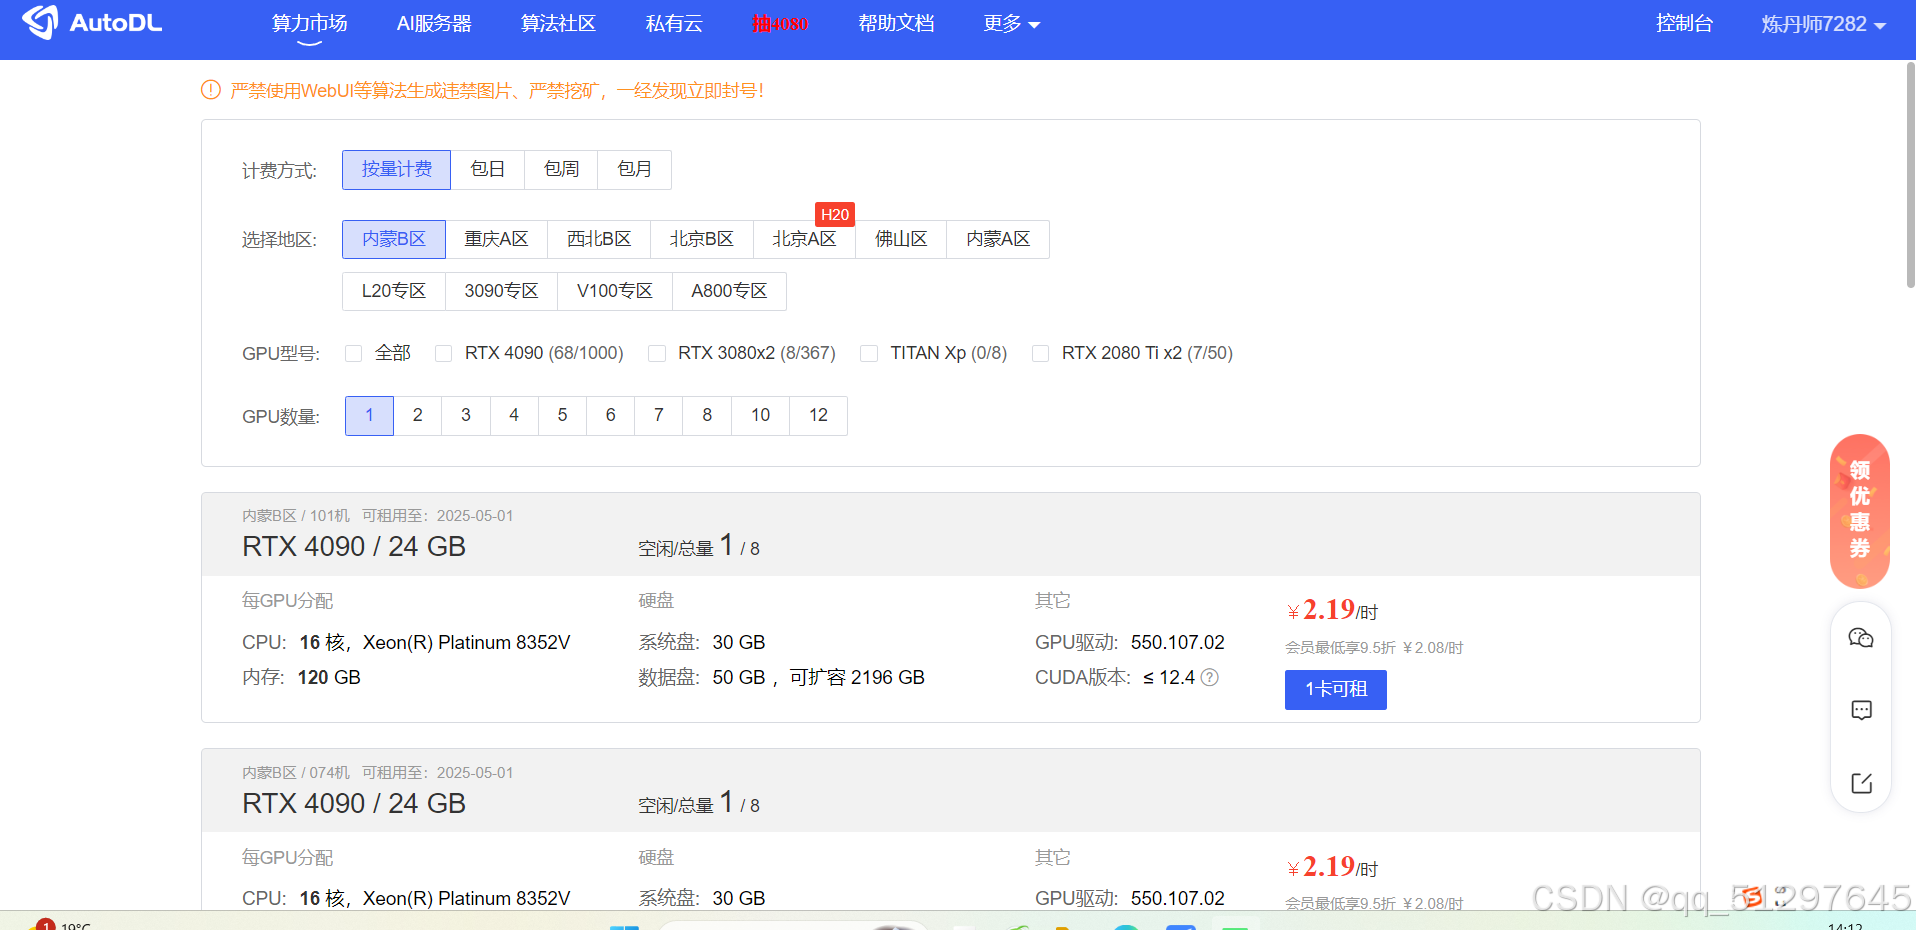
Task: Open 算法社区 in top navigation
Action: [x=558, y=23]
